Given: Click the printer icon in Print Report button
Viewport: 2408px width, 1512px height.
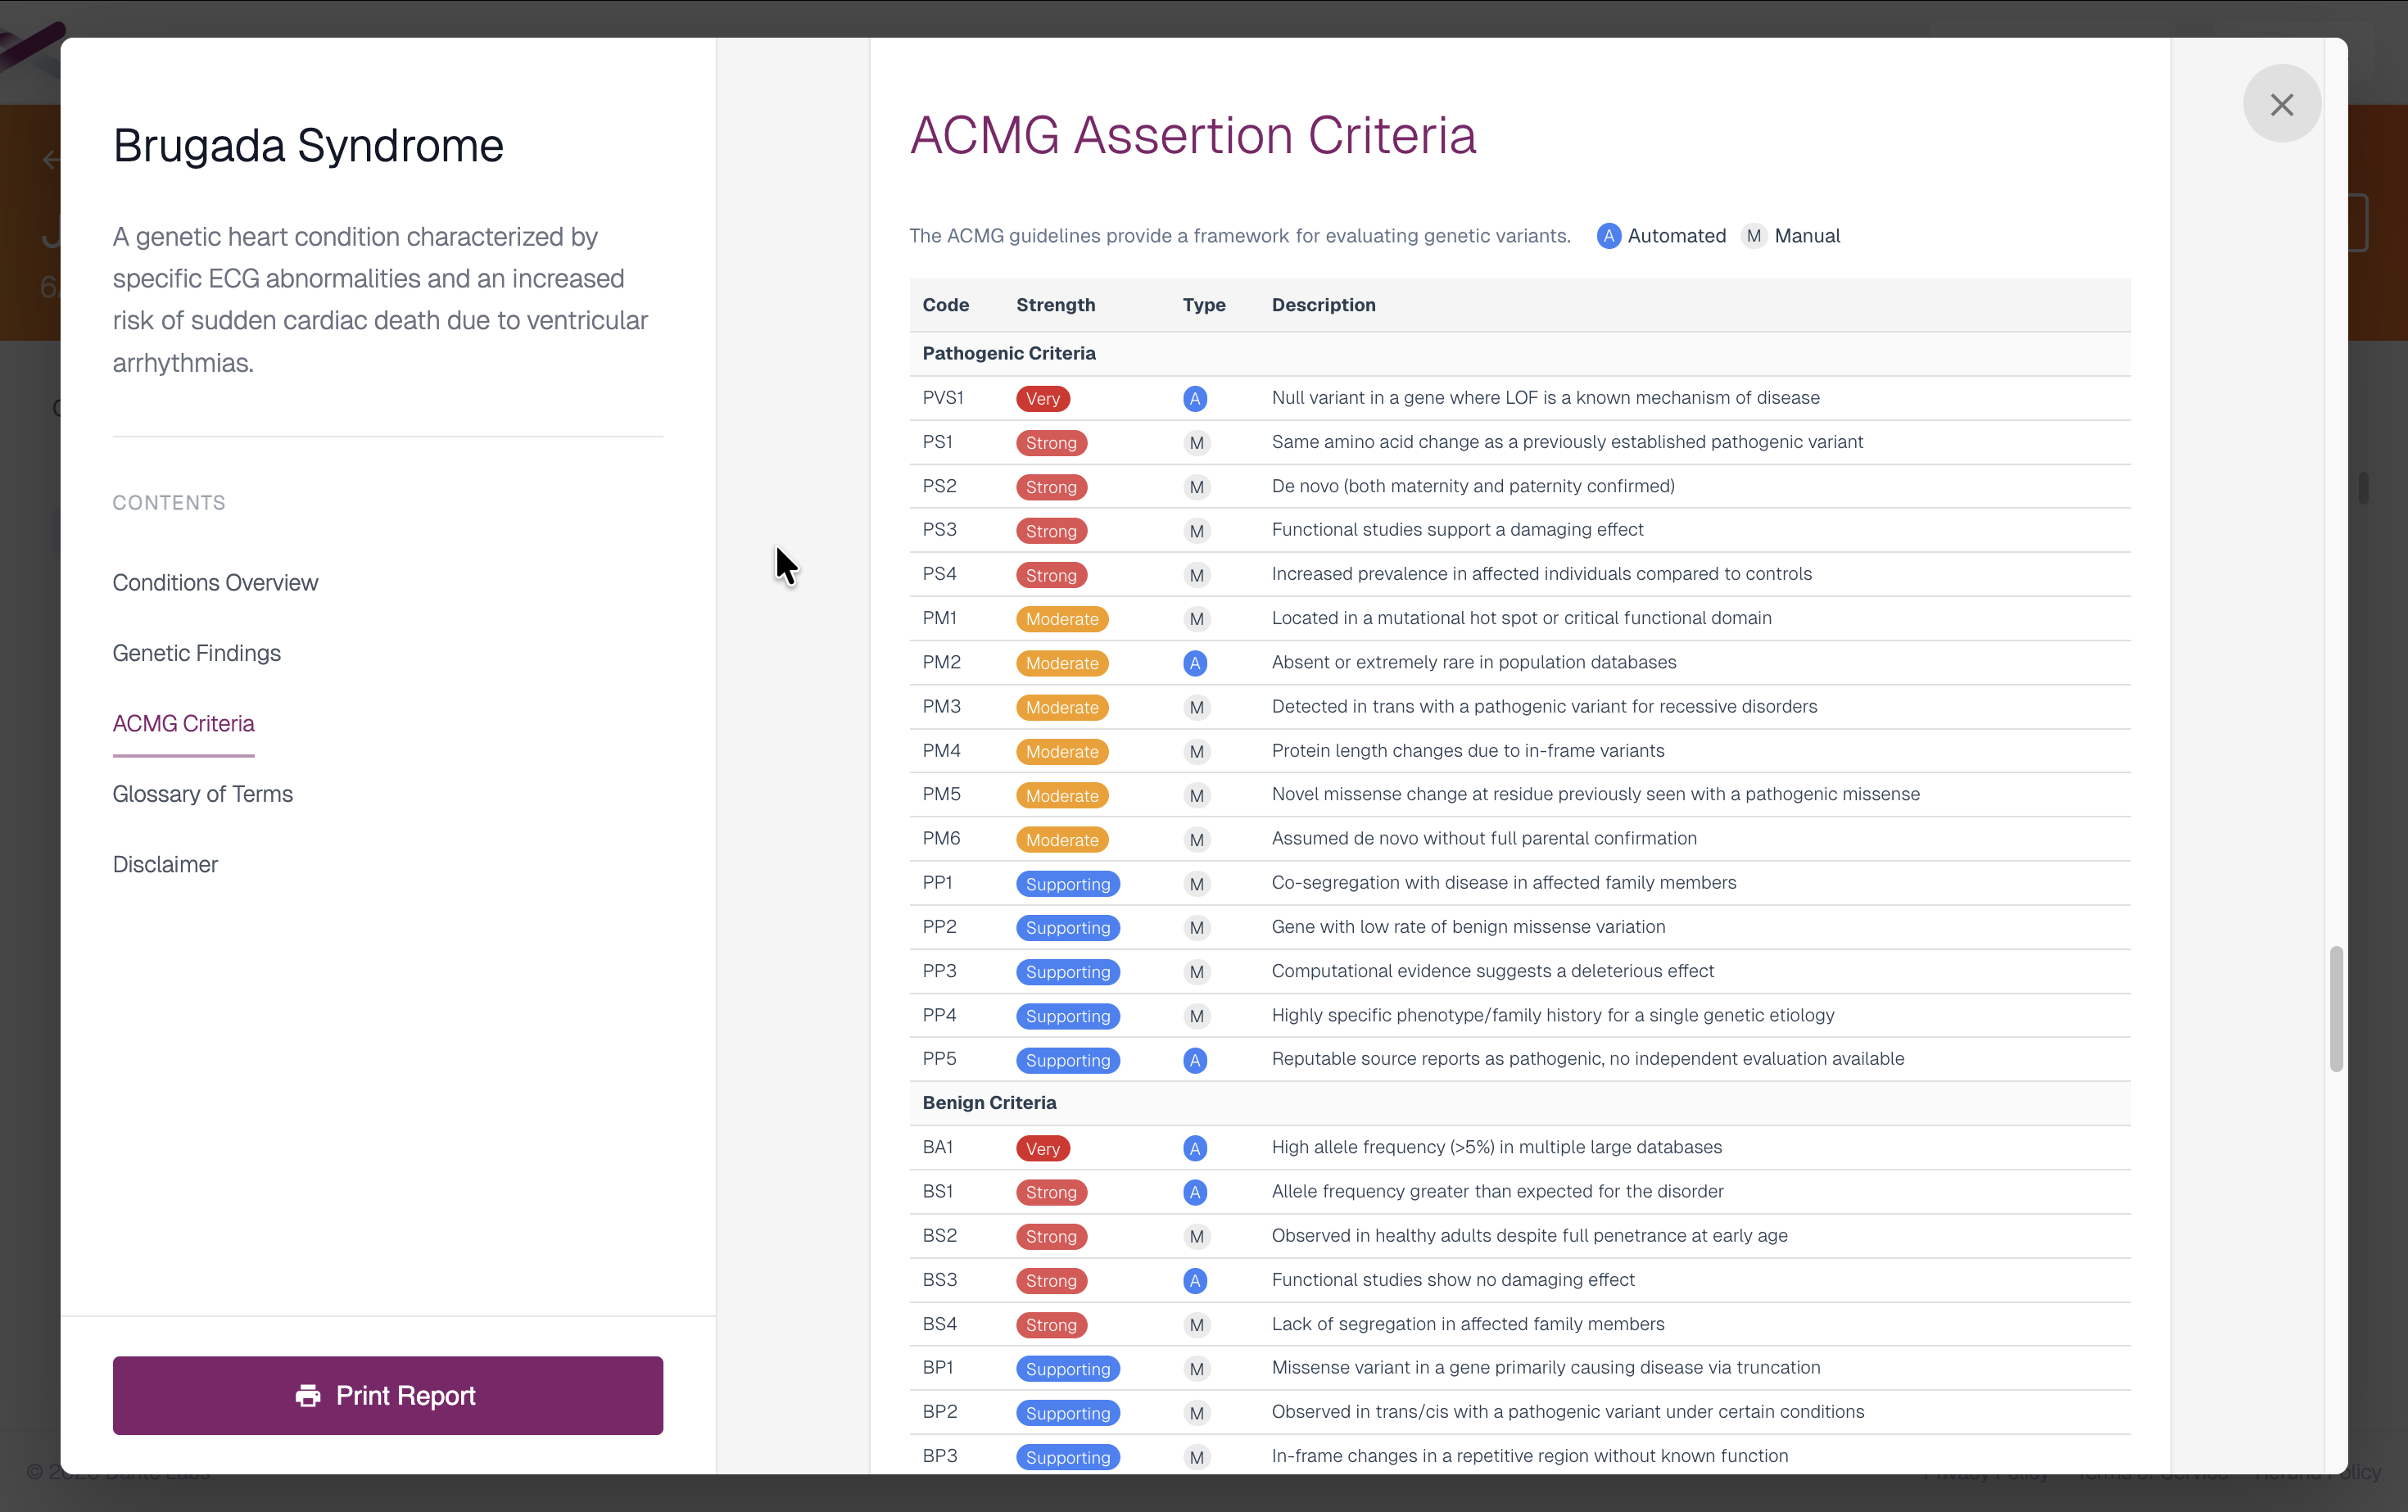Looking at the screenshot, I should pos(307,1395).
